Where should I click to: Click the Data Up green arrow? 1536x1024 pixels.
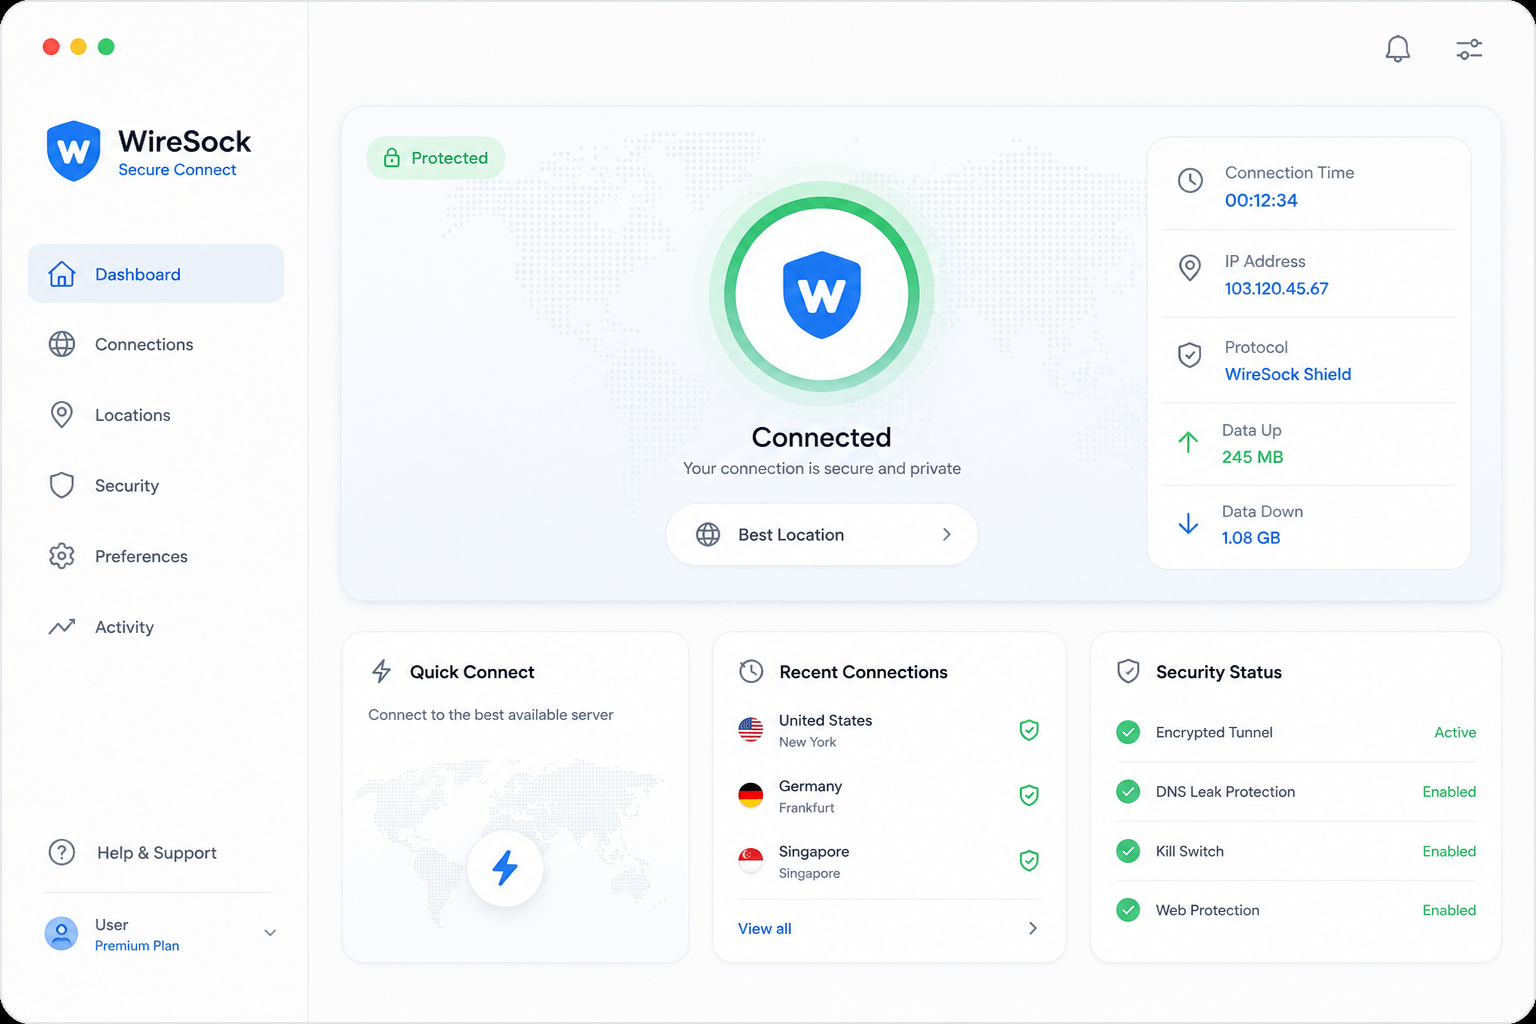(1188, 442)
